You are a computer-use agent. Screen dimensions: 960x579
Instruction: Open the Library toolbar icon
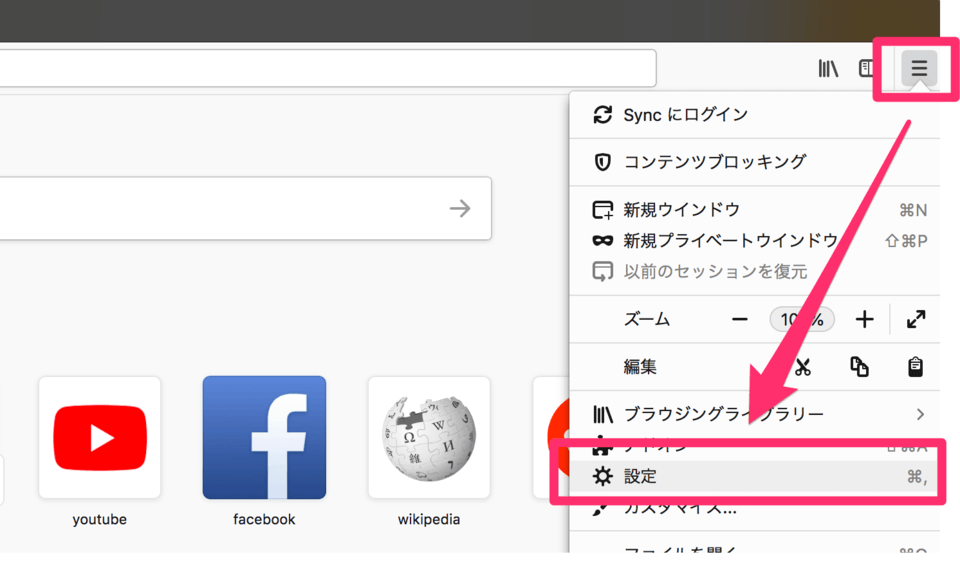828,69
